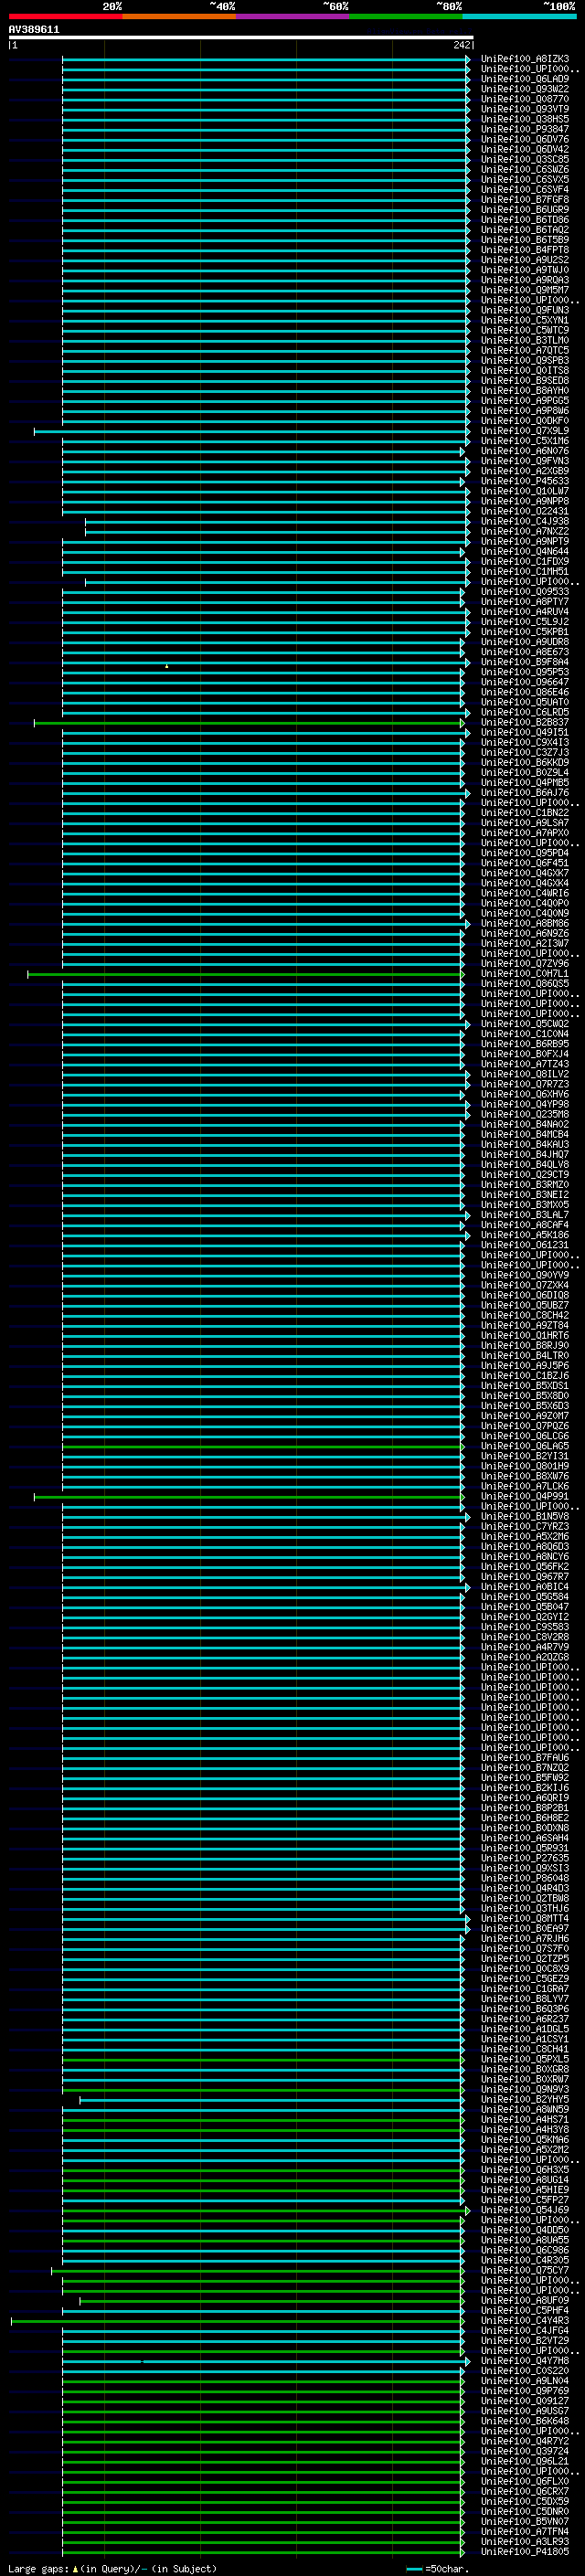The image size is (585, 2576).
Task: Click the alignment bar for UniRef100_Q7X9L9
Action: (251, 431)
